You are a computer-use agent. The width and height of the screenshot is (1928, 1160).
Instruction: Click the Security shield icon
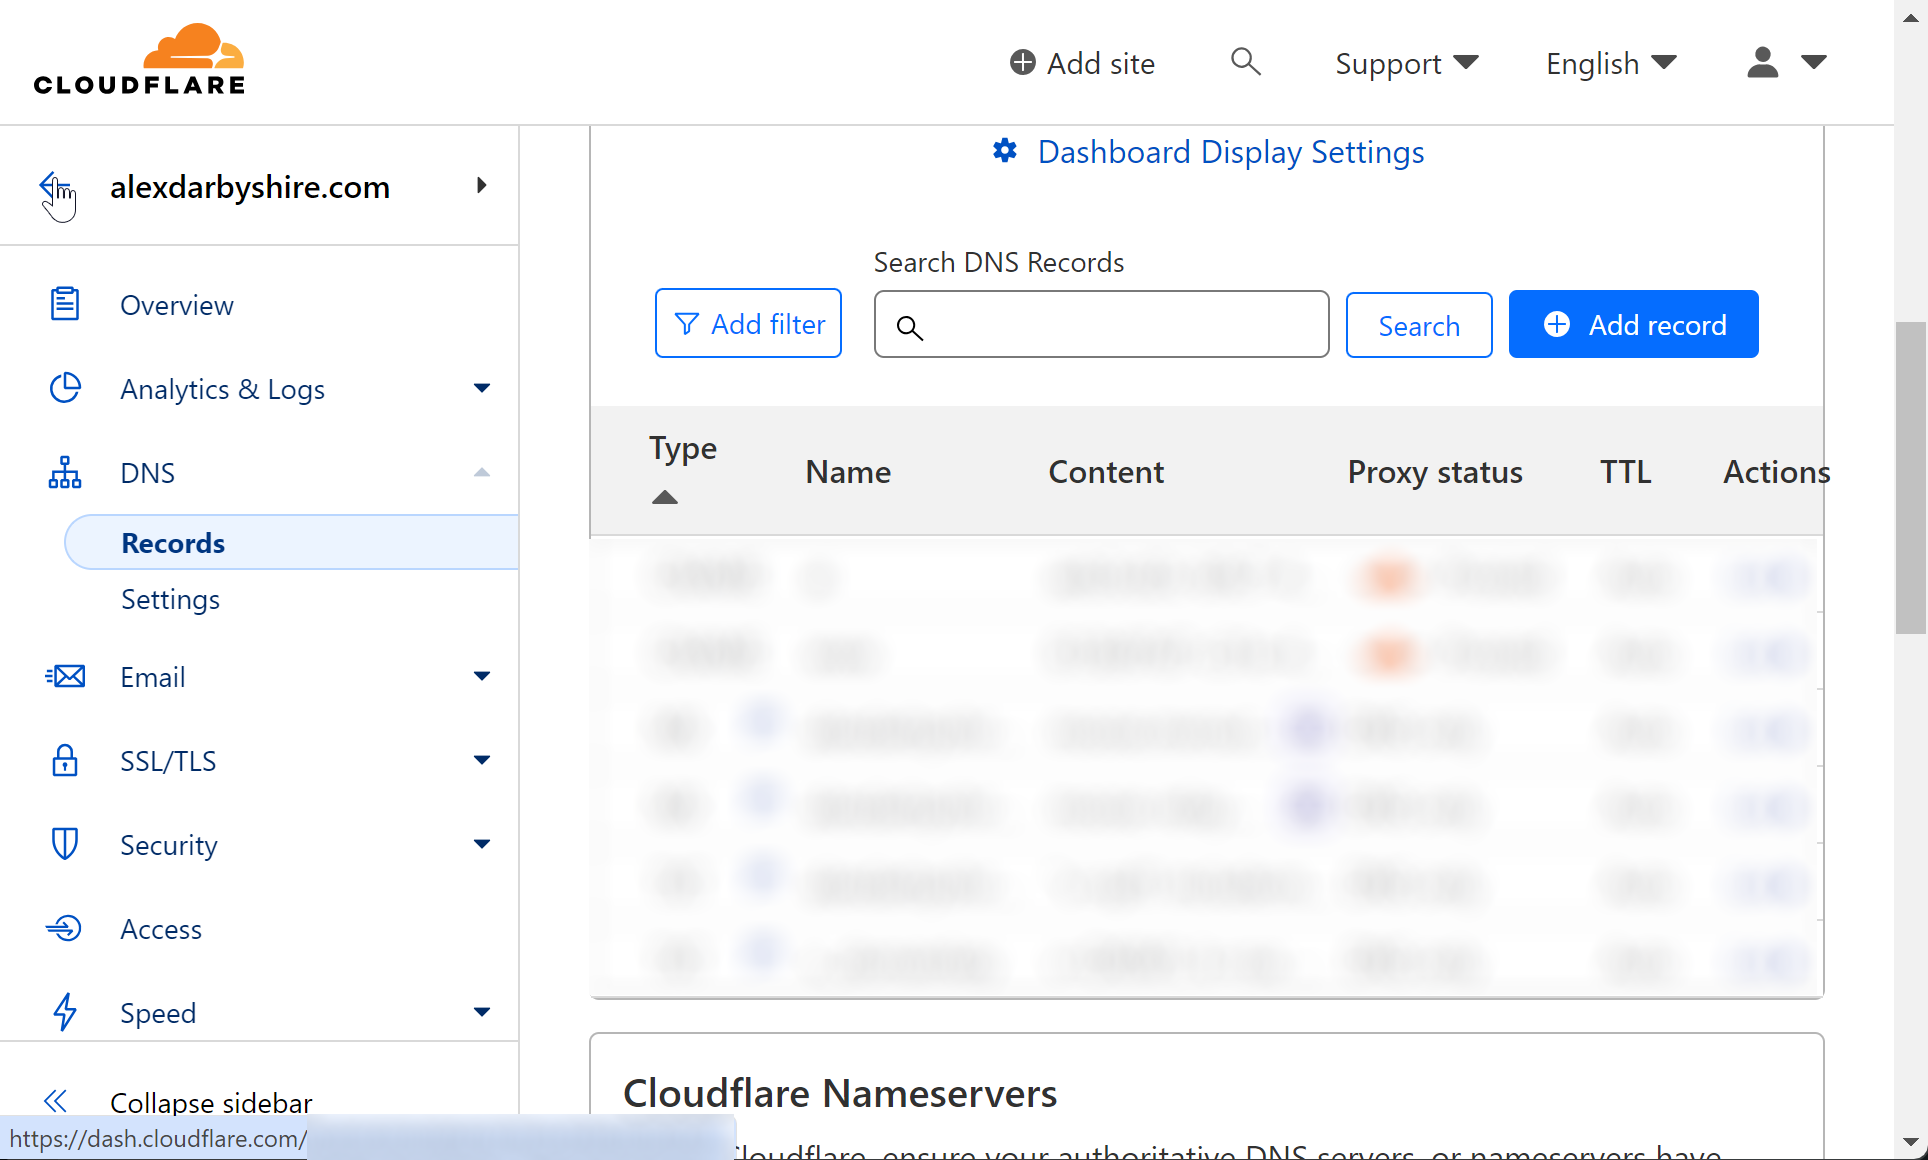pos(65,844)
